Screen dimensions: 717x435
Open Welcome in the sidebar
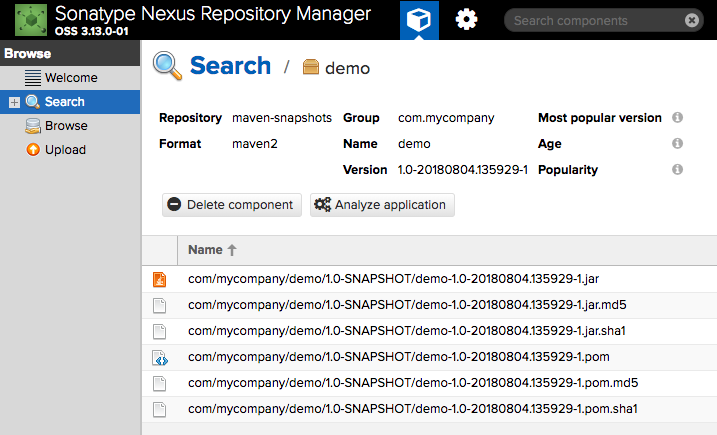[70, 78]
